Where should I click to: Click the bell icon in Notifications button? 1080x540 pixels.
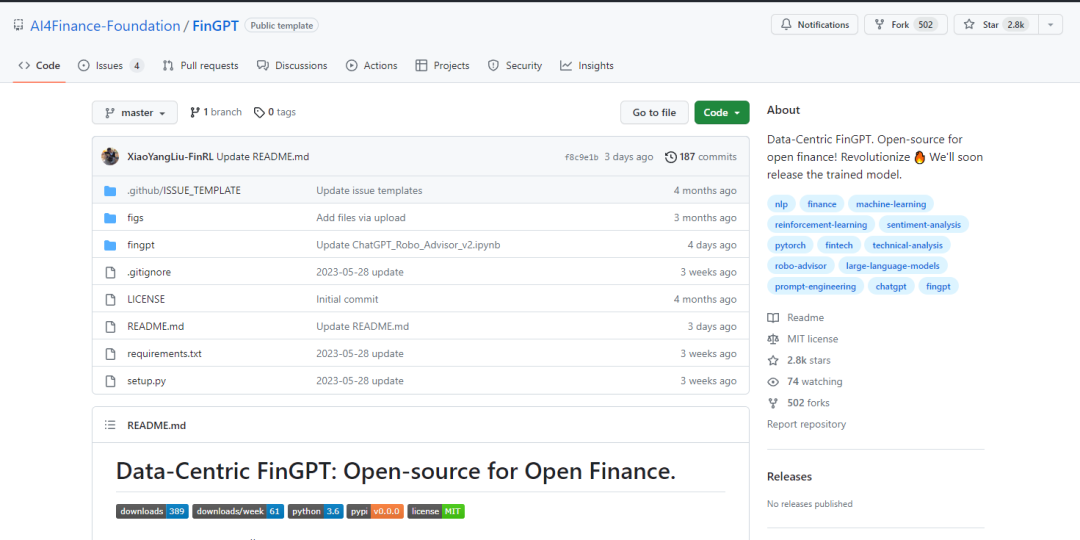786,25
